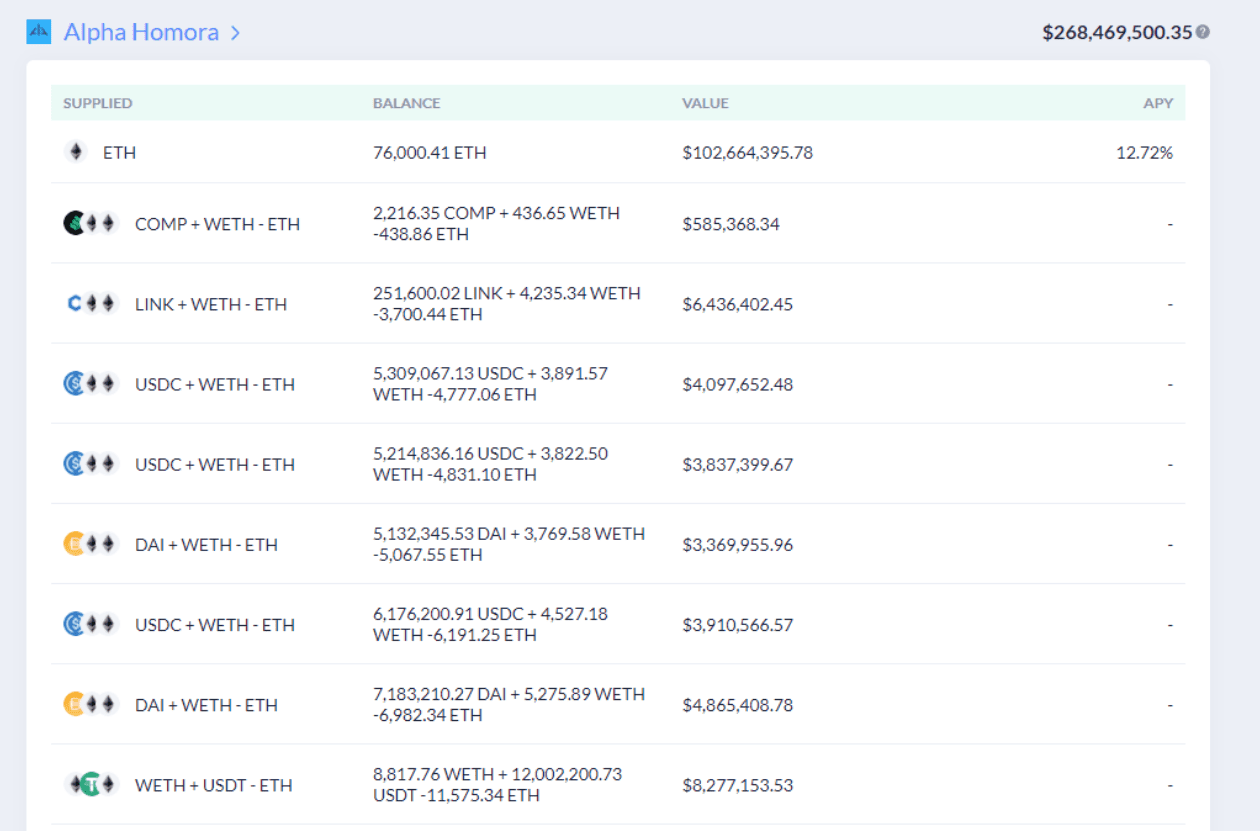Click the help icon beside $268,469,500.35
The height and width of the screenshot is (831, 1260).
[x=1203, y=32]
